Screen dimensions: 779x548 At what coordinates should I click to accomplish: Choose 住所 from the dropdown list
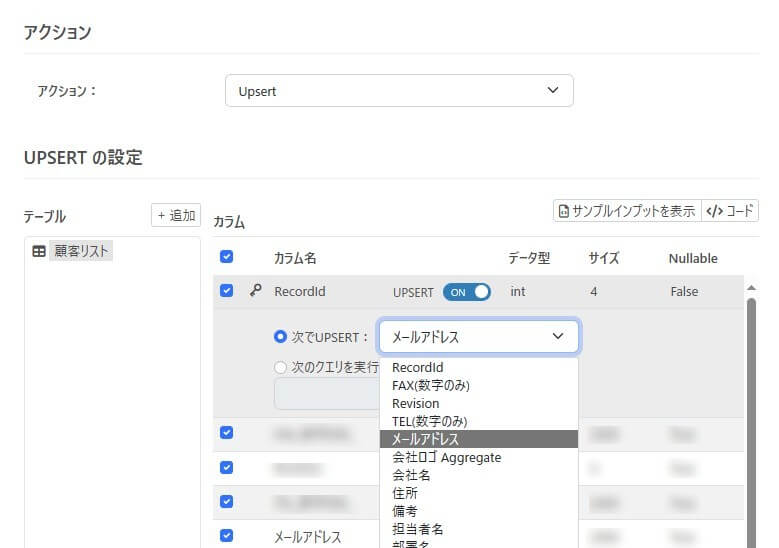click(x=479, y=493)
